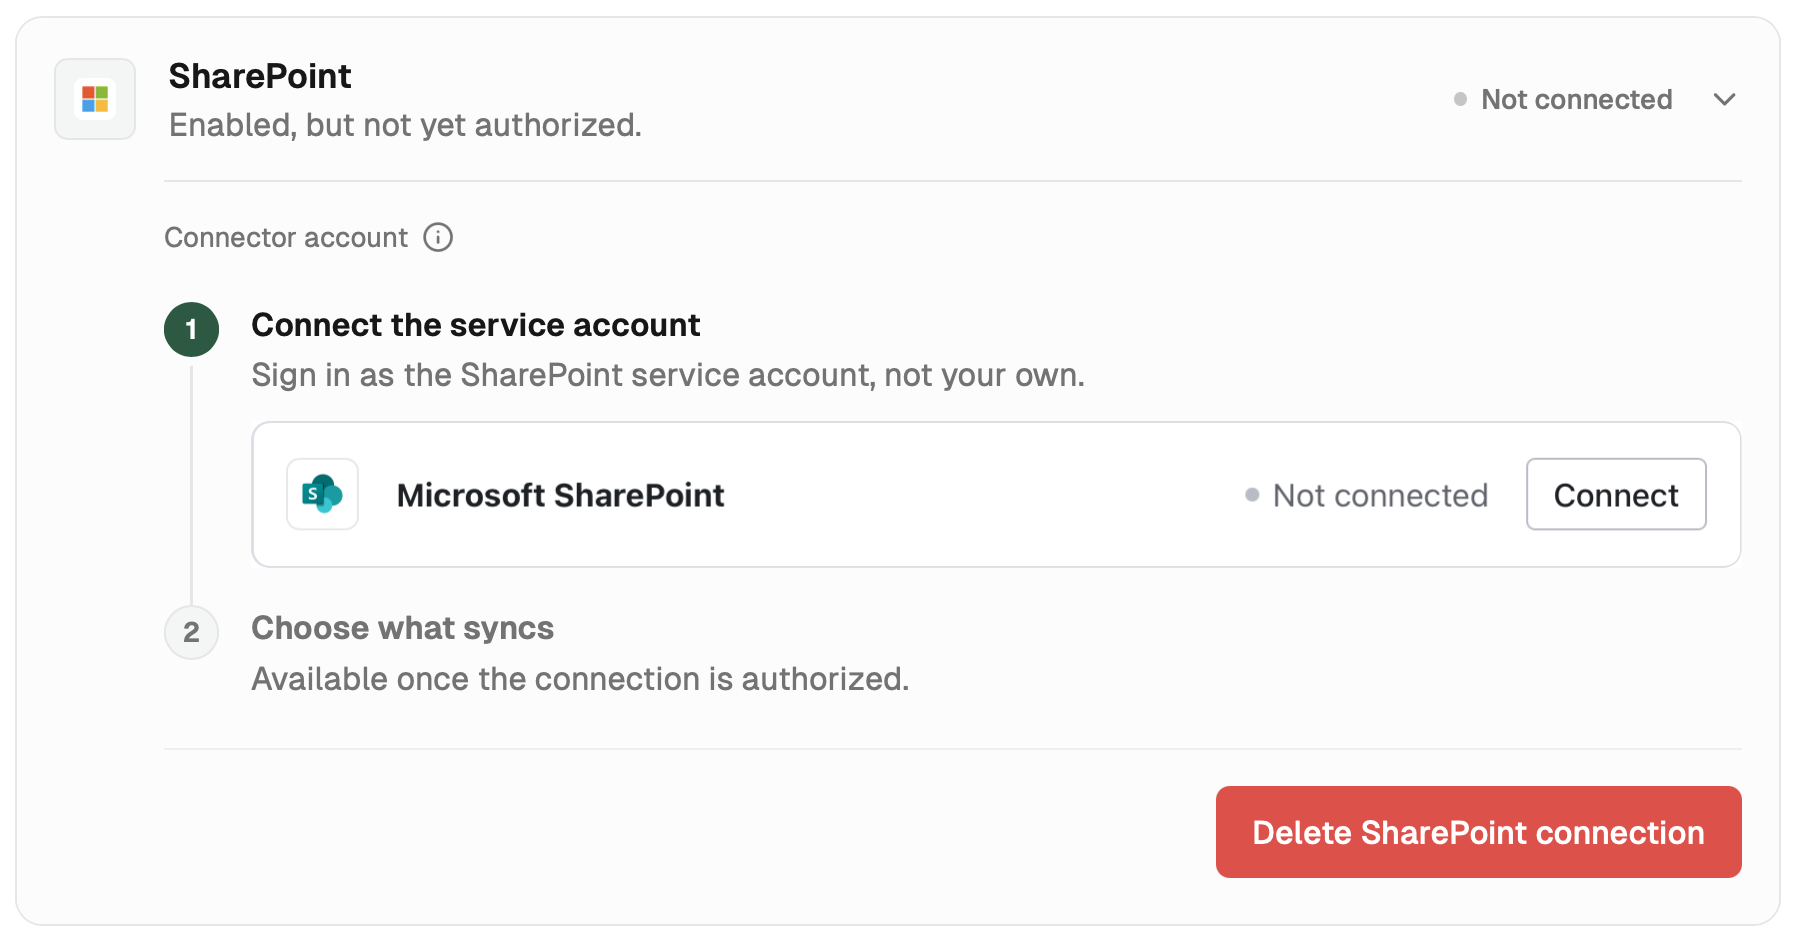This screenshot has height=936, width=1794.
Task: Click 'Available once the connection is authorized.' text
Action: point(580,679)
